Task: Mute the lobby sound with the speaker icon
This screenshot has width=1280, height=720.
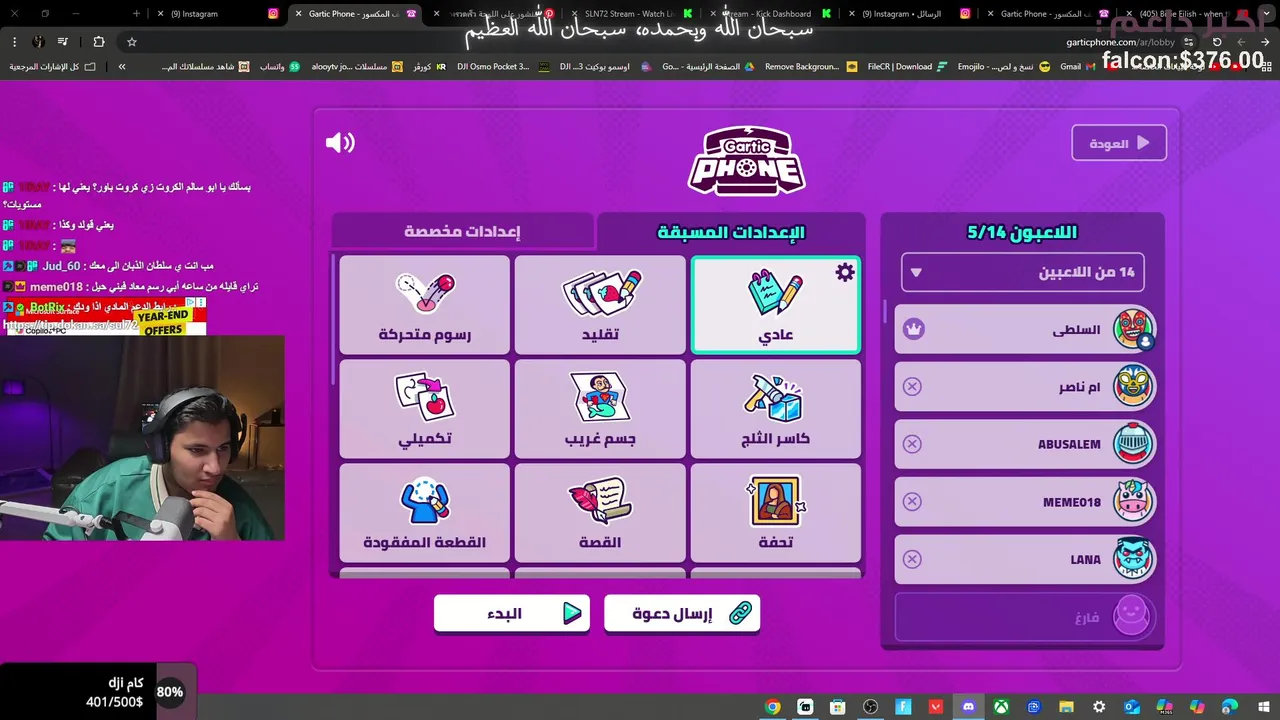Action: coord(340,143)
